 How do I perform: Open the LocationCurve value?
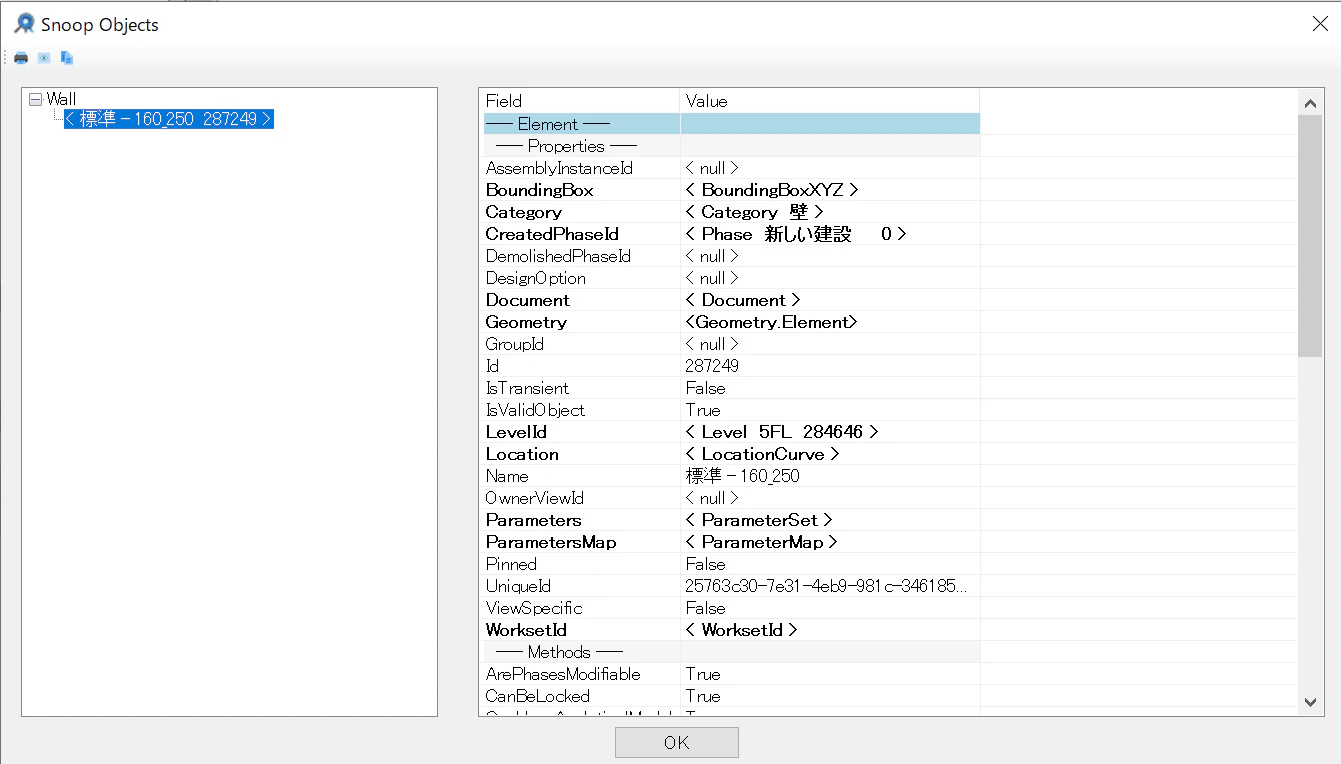(x=762, y=454)
